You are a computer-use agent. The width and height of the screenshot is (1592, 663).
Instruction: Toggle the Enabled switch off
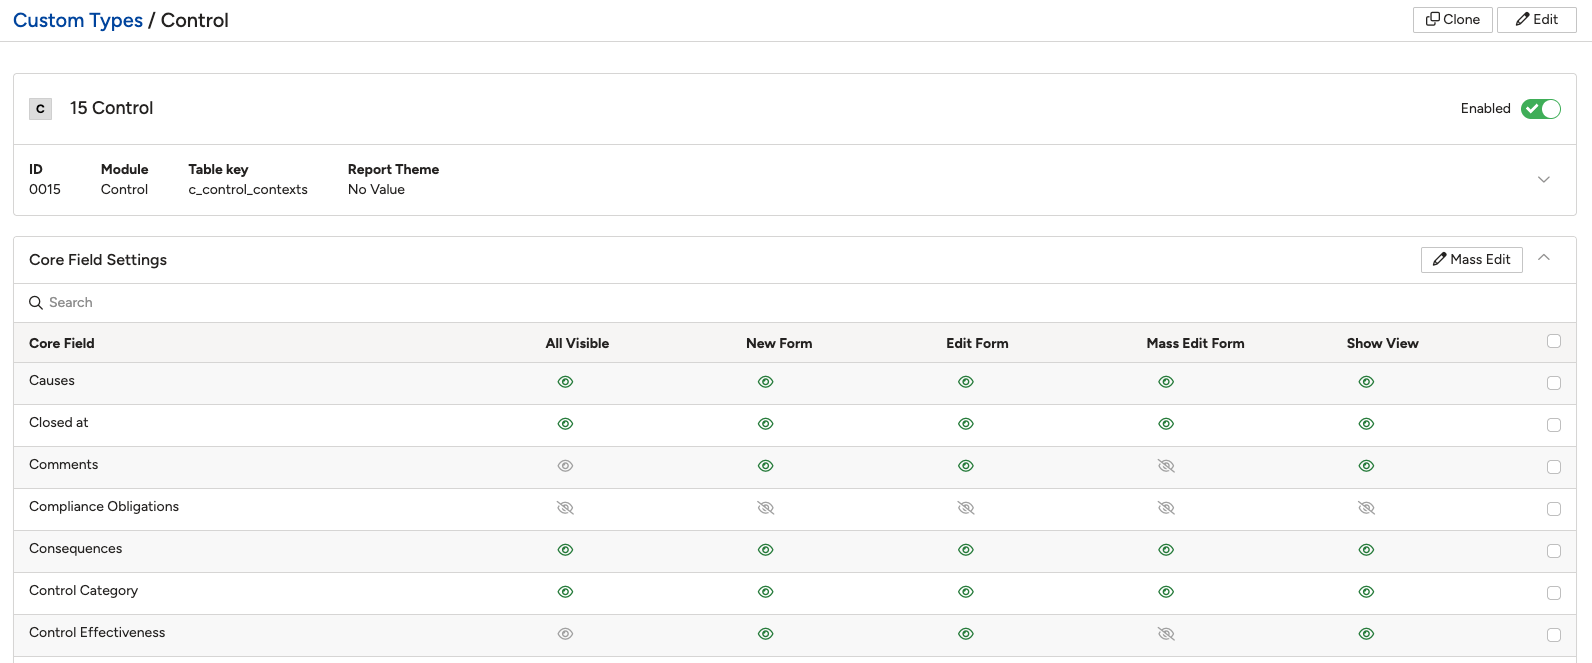pyautogui.click(x=1541, y=109)
